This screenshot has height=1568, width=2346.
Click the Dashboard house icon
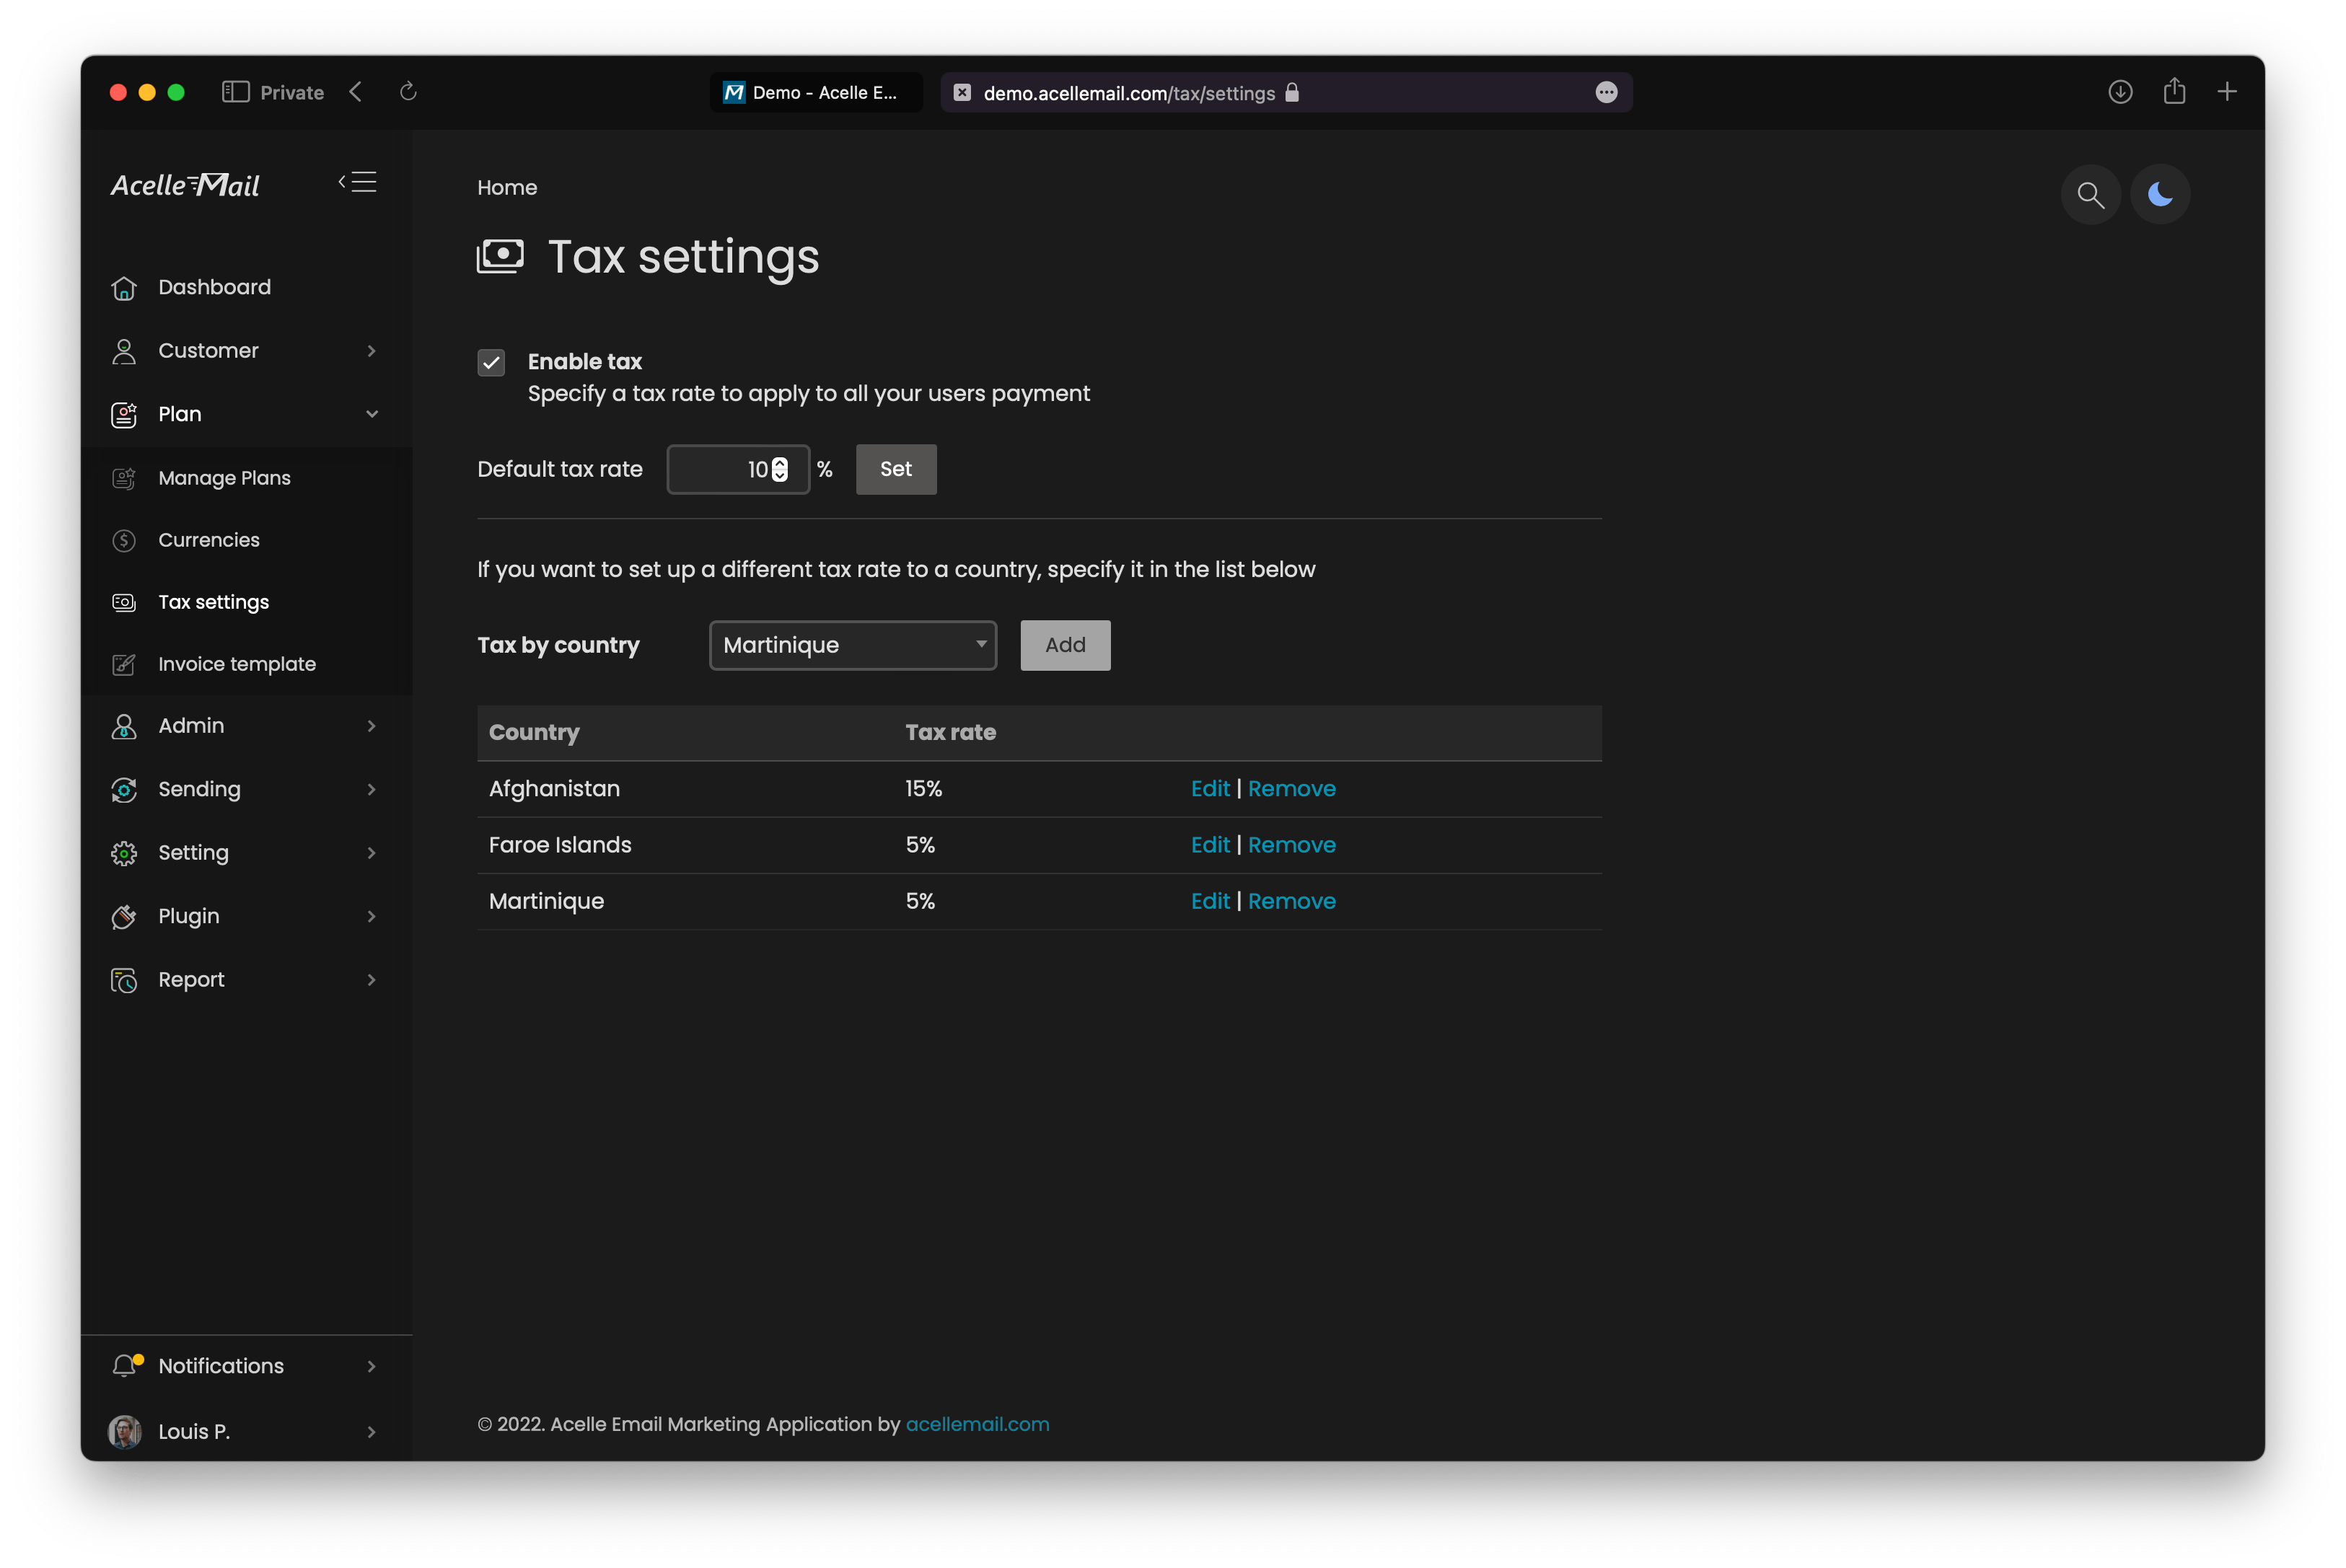(x=124, y=288)
